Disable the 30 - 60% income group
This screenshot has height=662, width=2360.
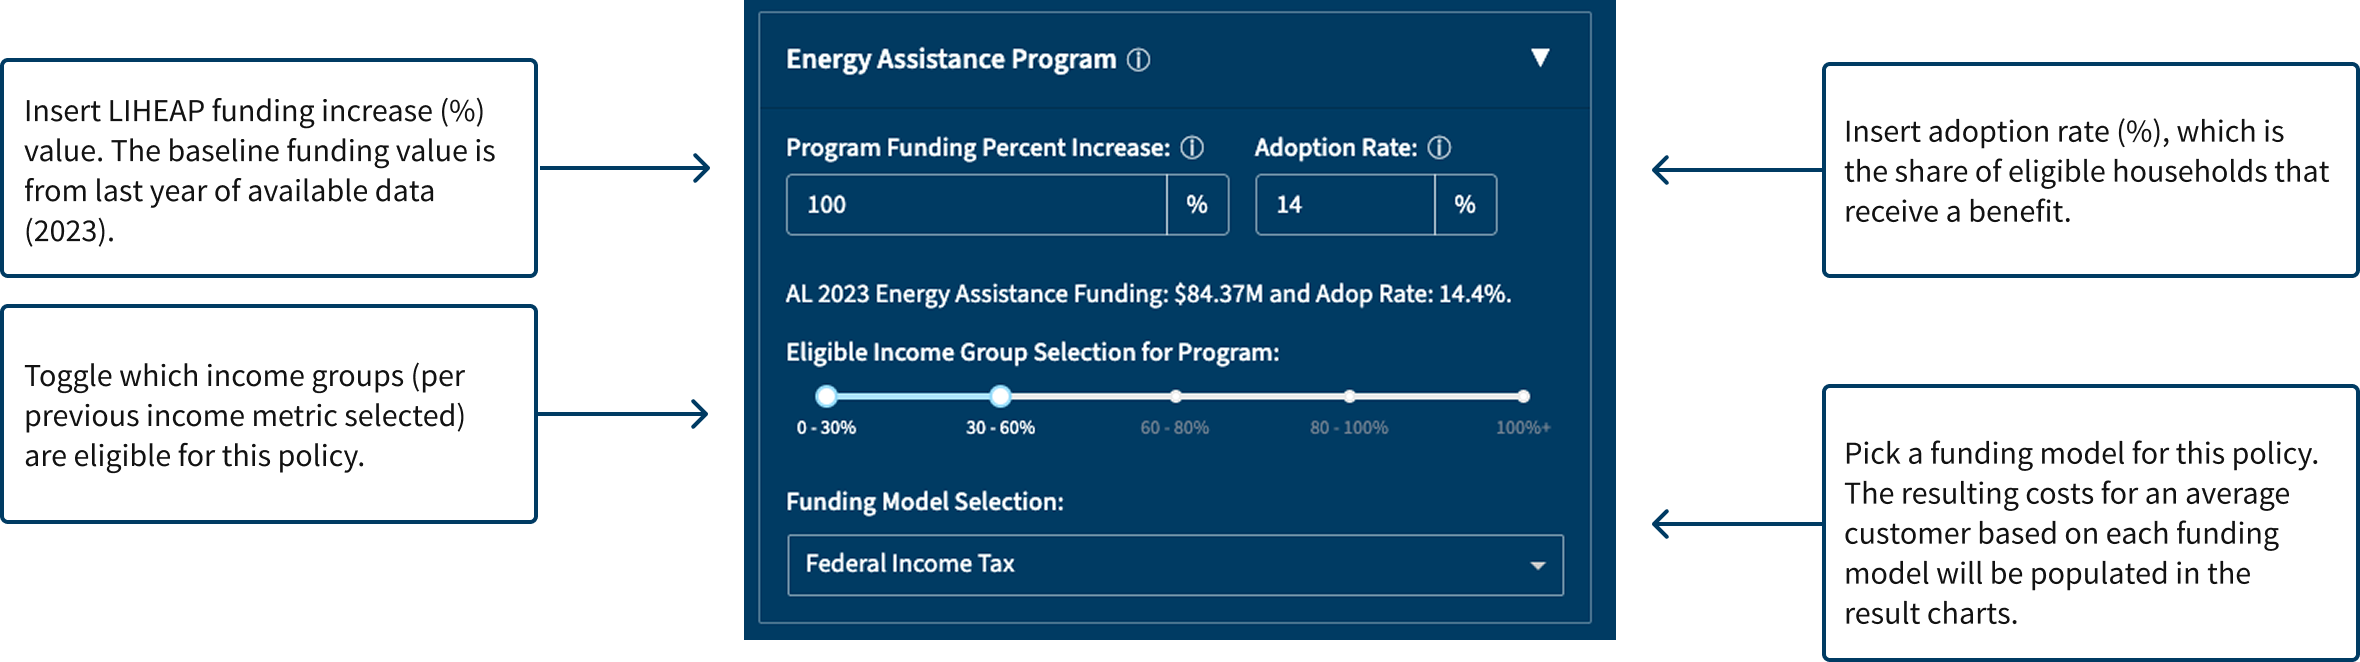[1001, 397]
